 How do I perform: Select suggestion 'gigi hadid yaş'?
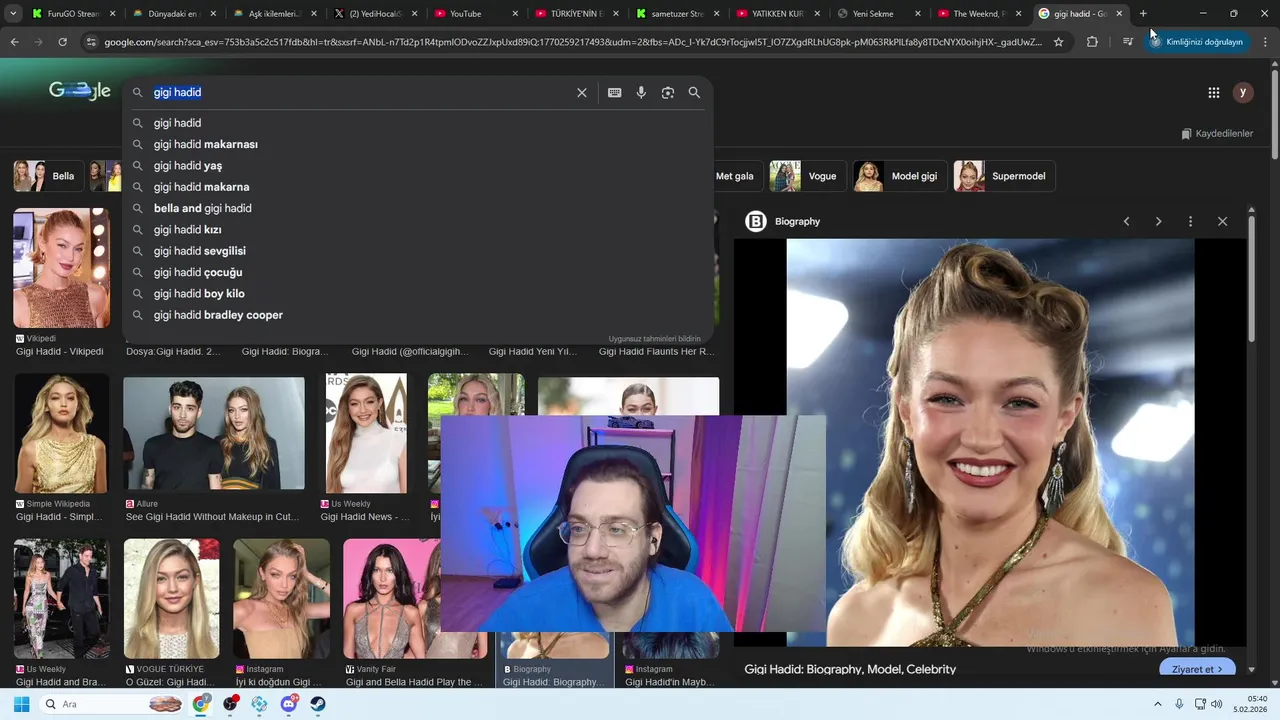(x=418, y=166)
